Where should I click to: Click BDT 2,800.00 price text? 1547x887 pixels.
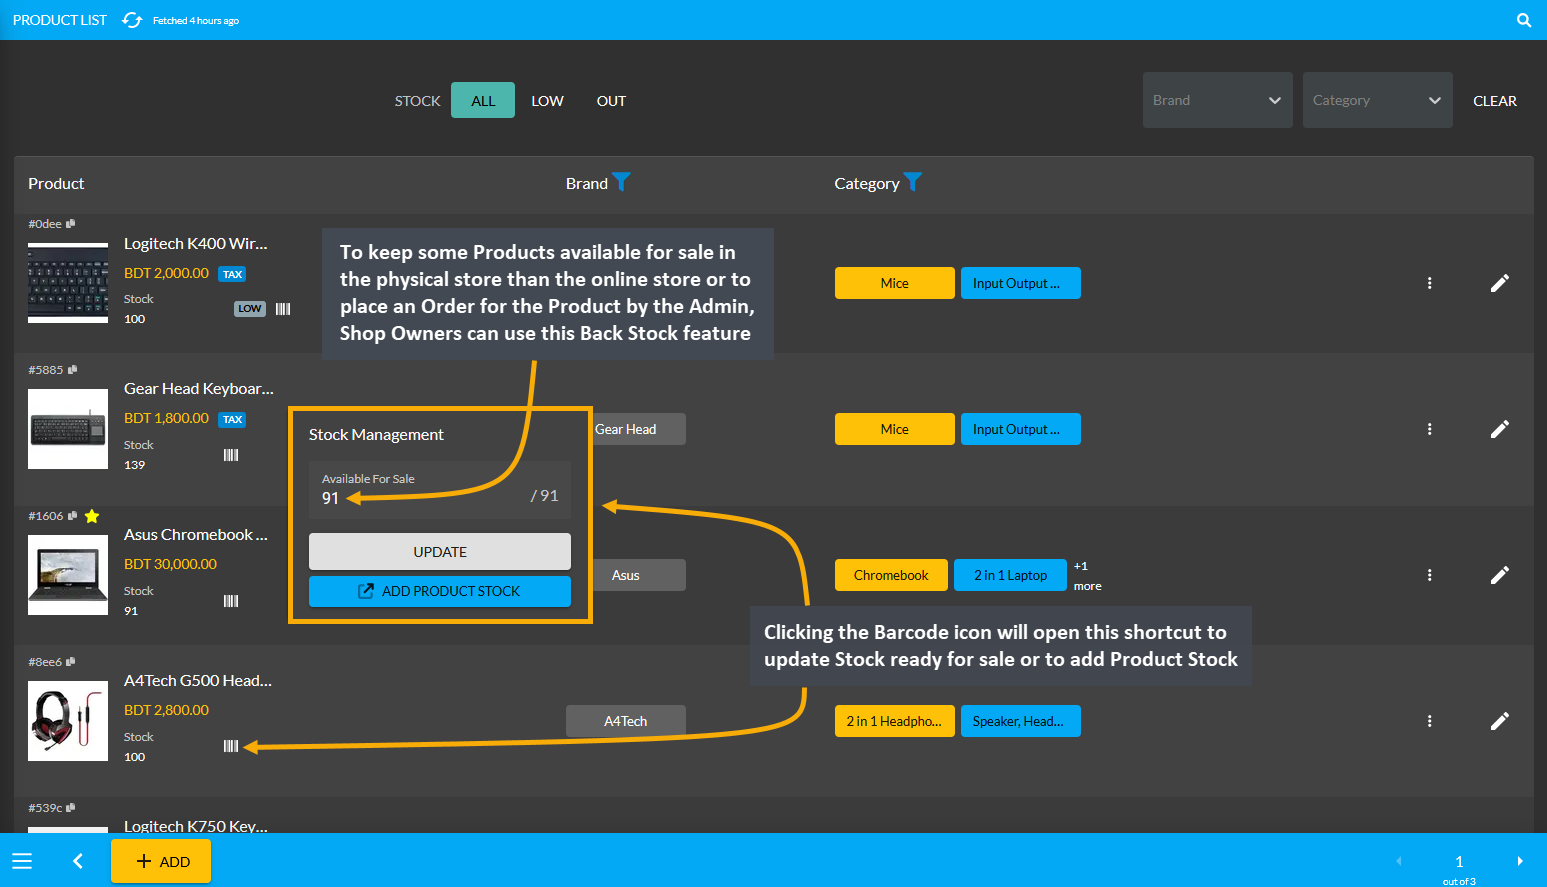(x=166, y=710)
